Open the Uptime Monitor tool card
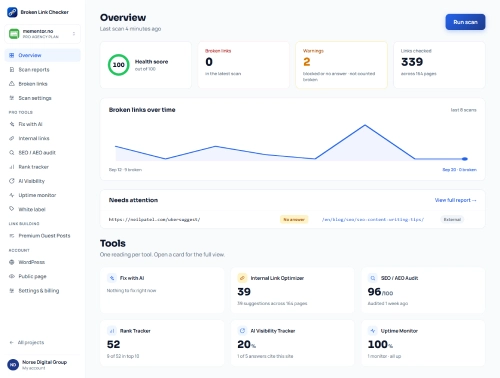The height and width of the screenshot is (378, 500). (423, 343)
